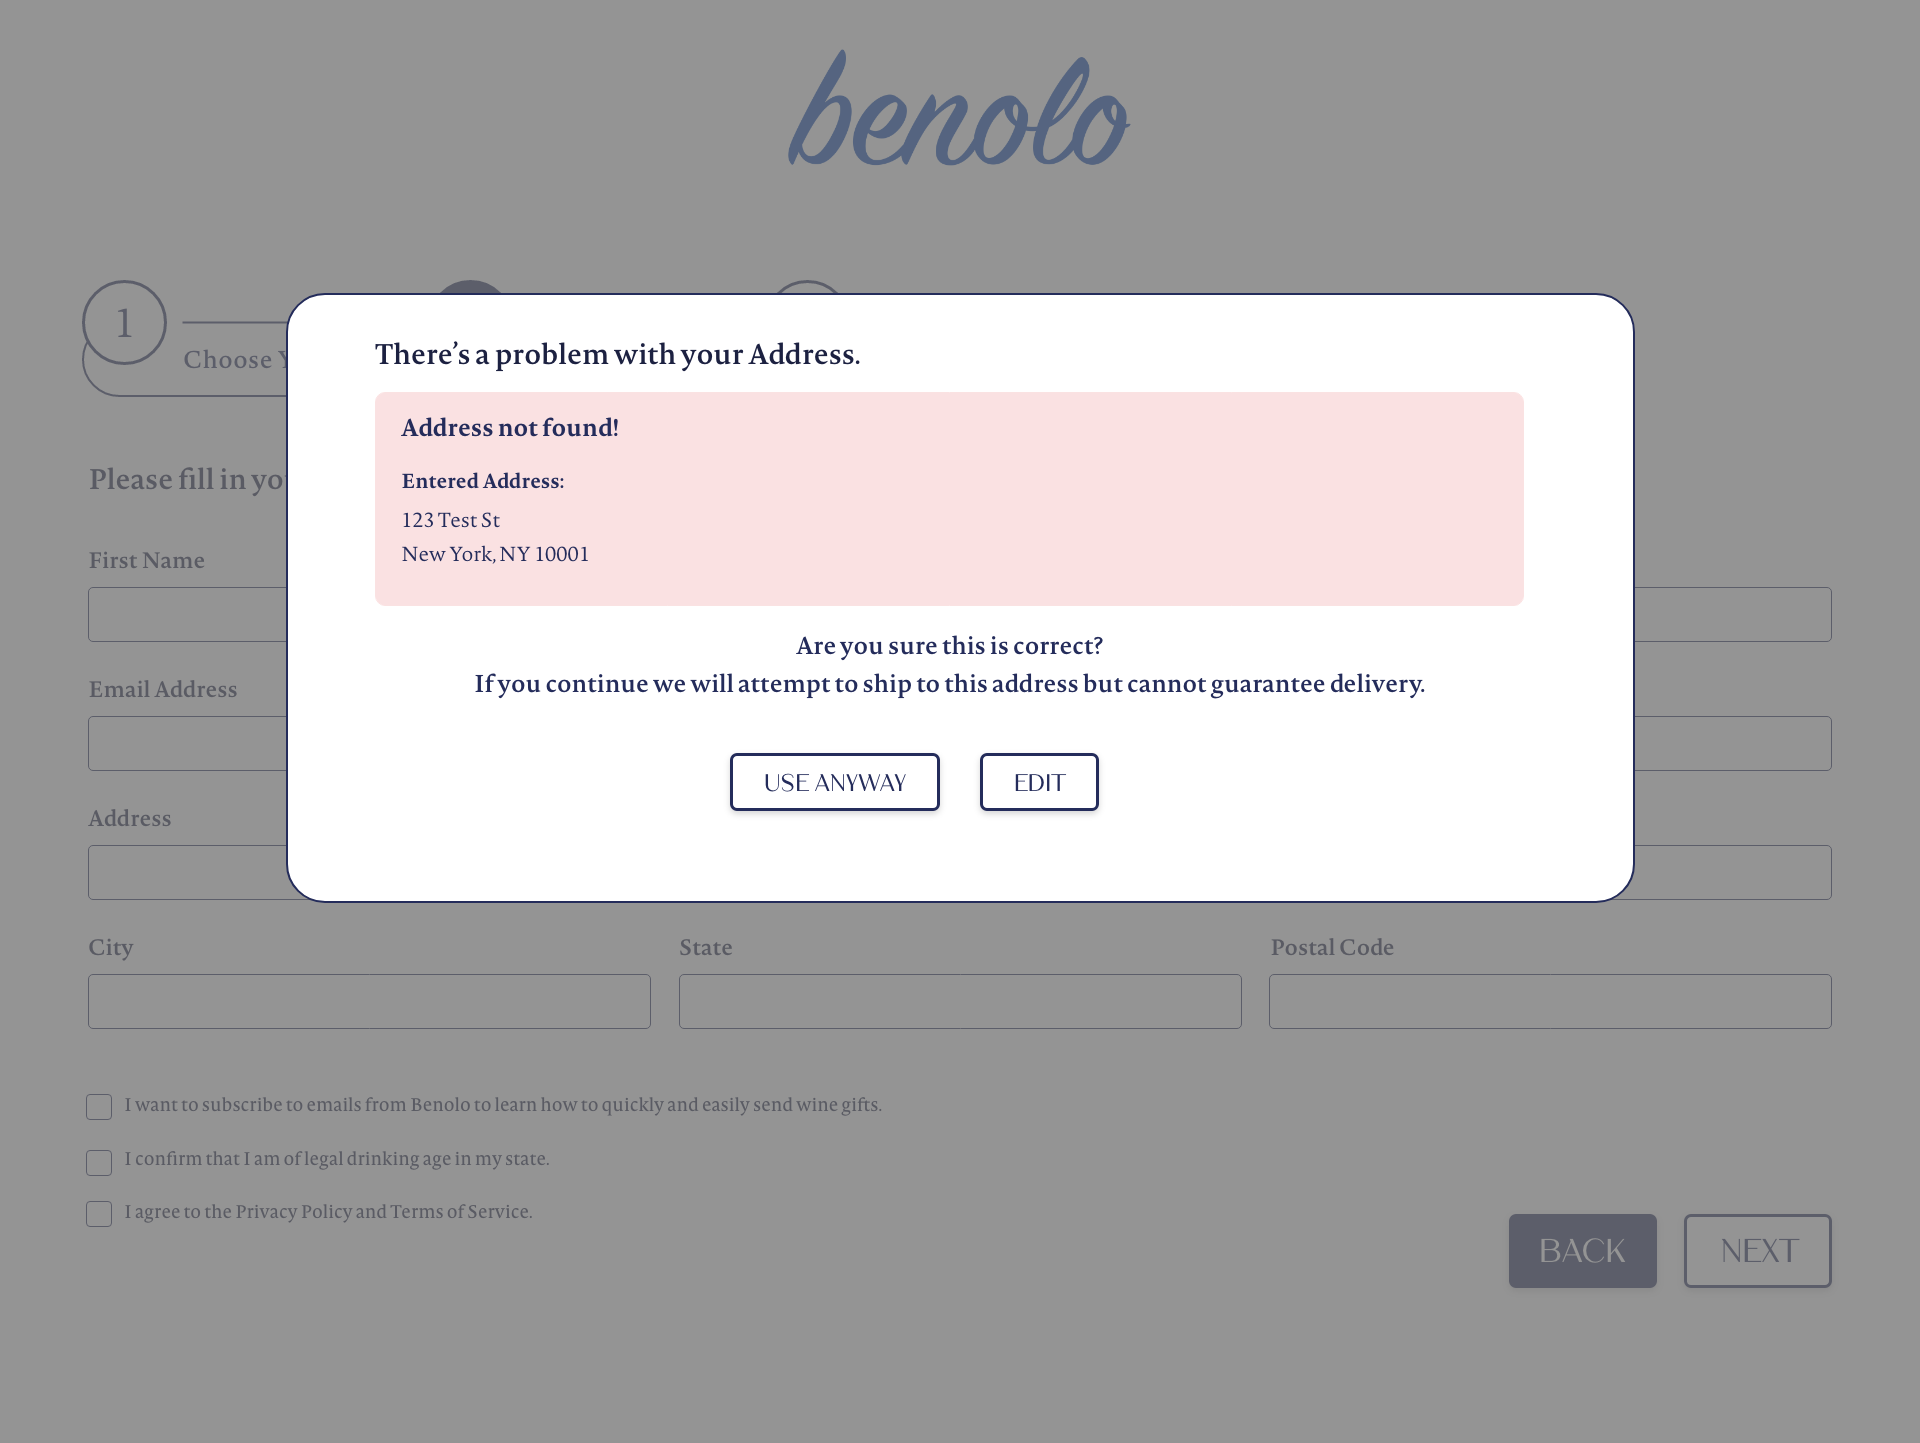
Task: Click the entered address 123 Test St
Action: (450, 520)
